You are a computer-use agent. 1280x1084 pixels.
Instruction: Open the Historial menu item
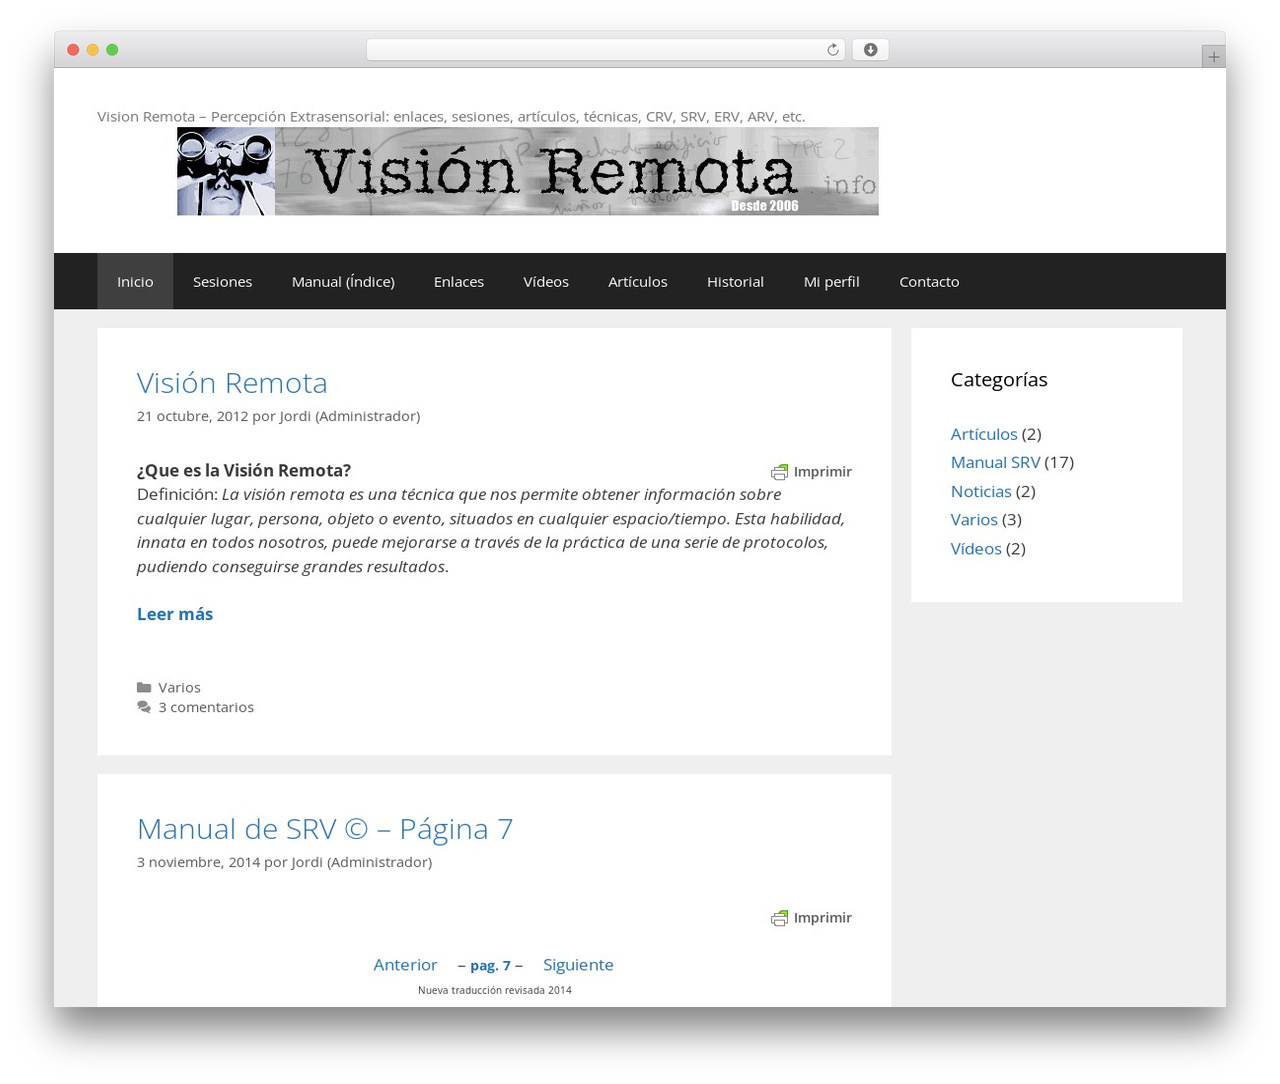[x=735, y=281]
